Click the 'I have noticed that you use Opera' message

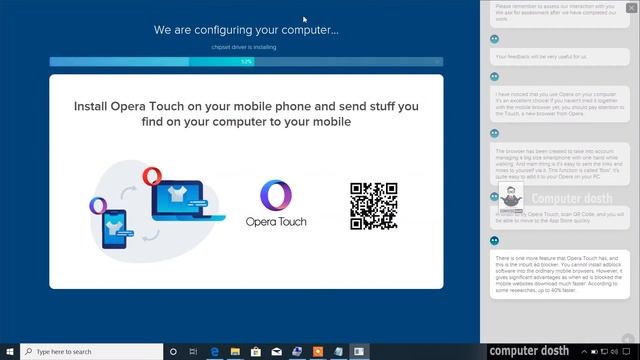point(560,104)
